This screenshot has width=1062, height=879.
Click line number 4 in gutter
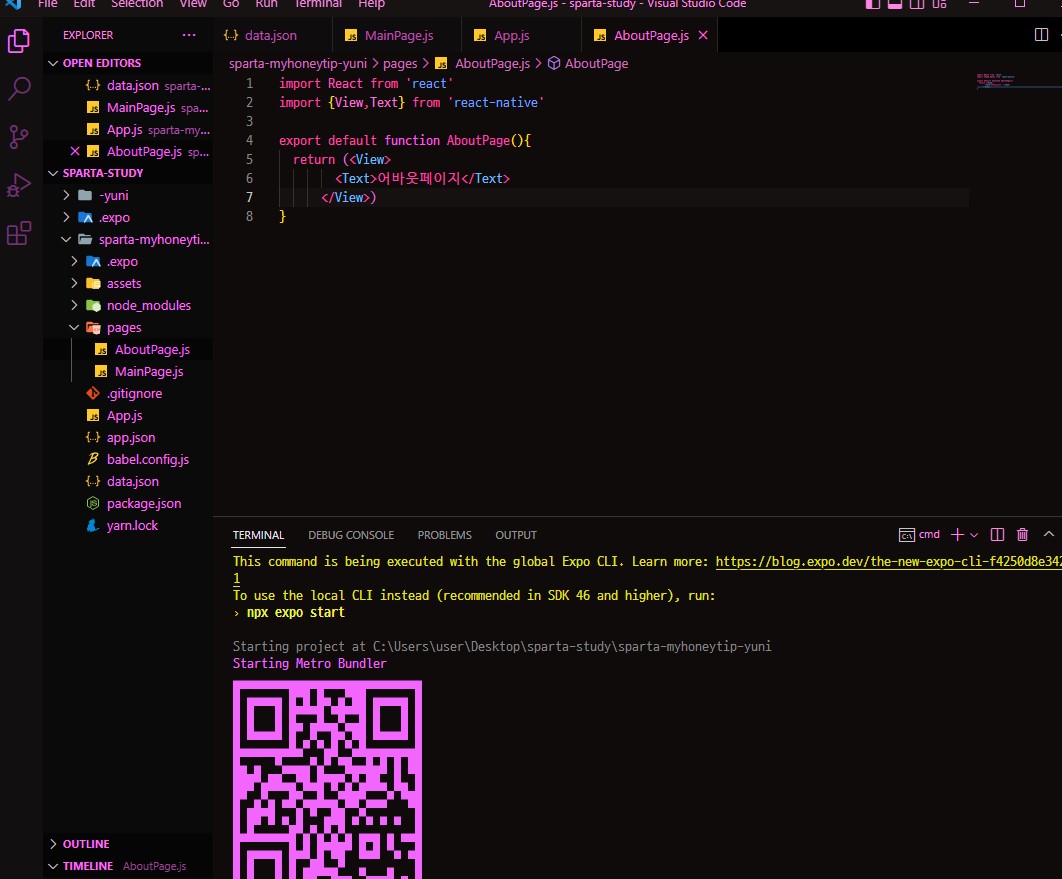pos(249,140)
